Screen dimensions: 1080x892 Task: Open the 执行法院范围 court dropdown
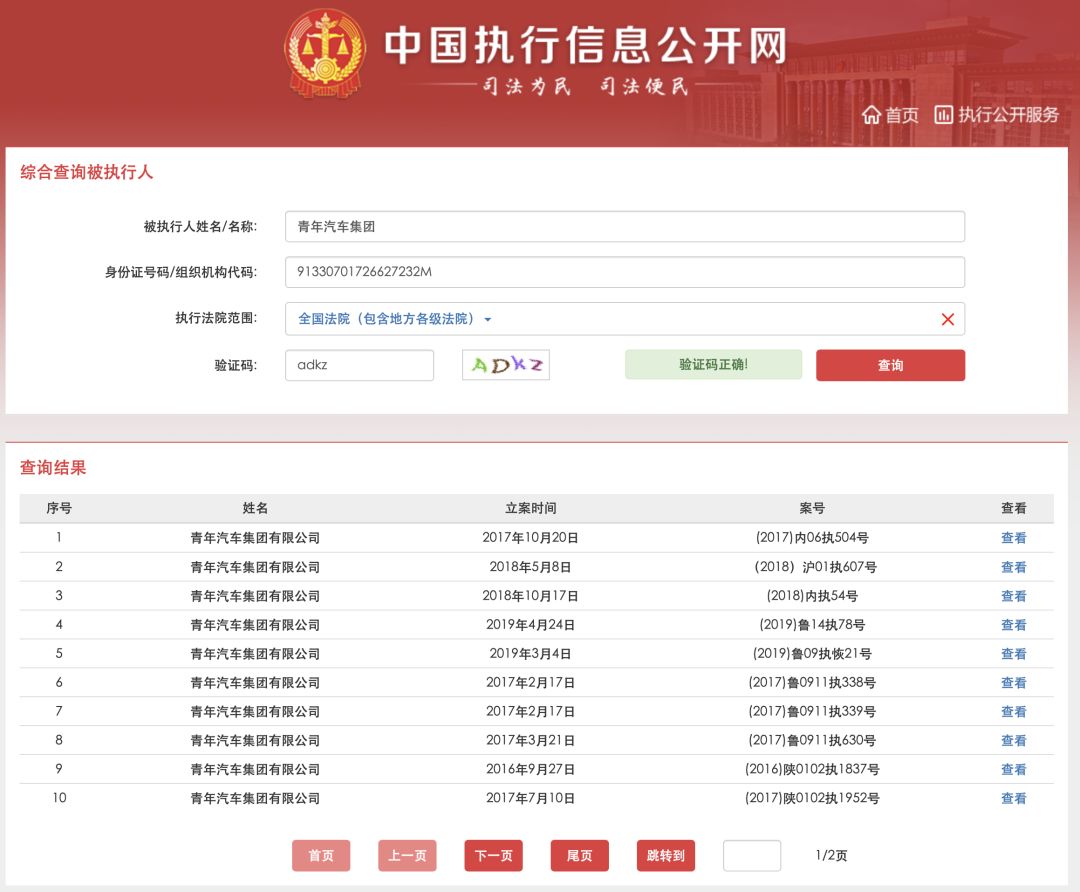[x=625, y=319]
